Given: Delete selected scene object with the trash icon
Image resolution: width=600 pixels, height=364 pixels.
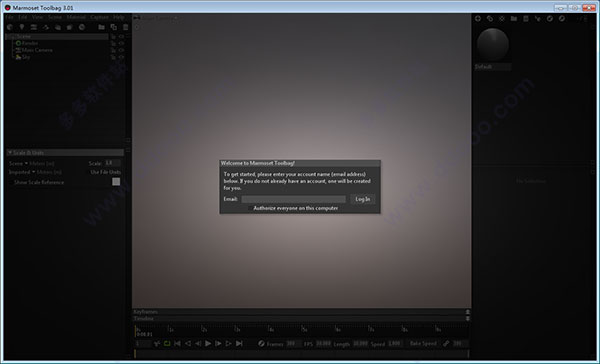Looking at the screenshot, I should tap(126, 27).
